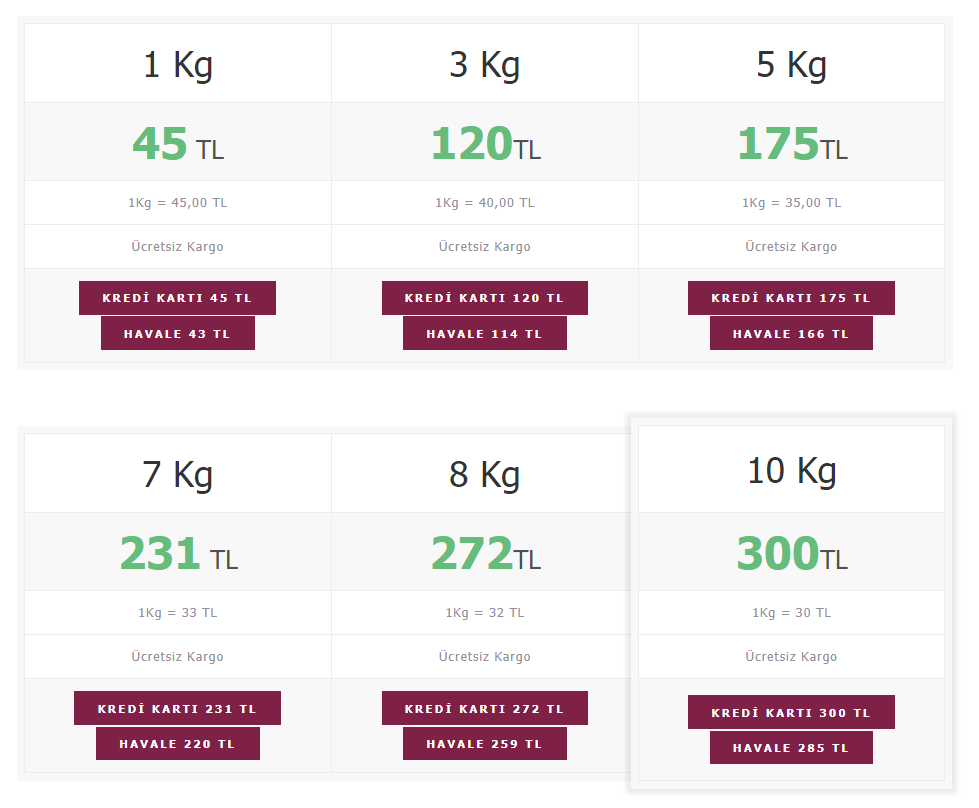Click KREDİ KARTI 231 TL button
The image size is (979, 808).
pos(177,708)
